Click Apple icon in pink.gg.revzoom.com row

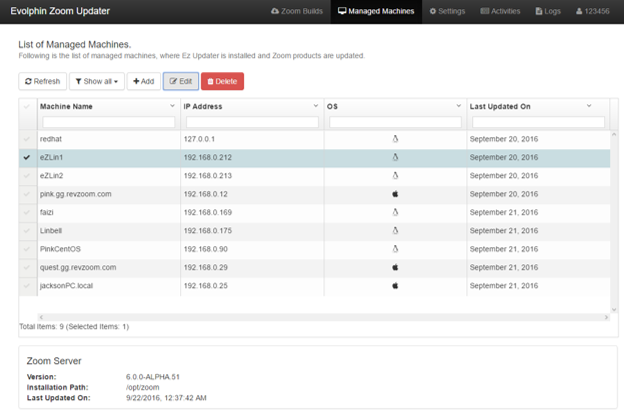click(x=395, y=194)
